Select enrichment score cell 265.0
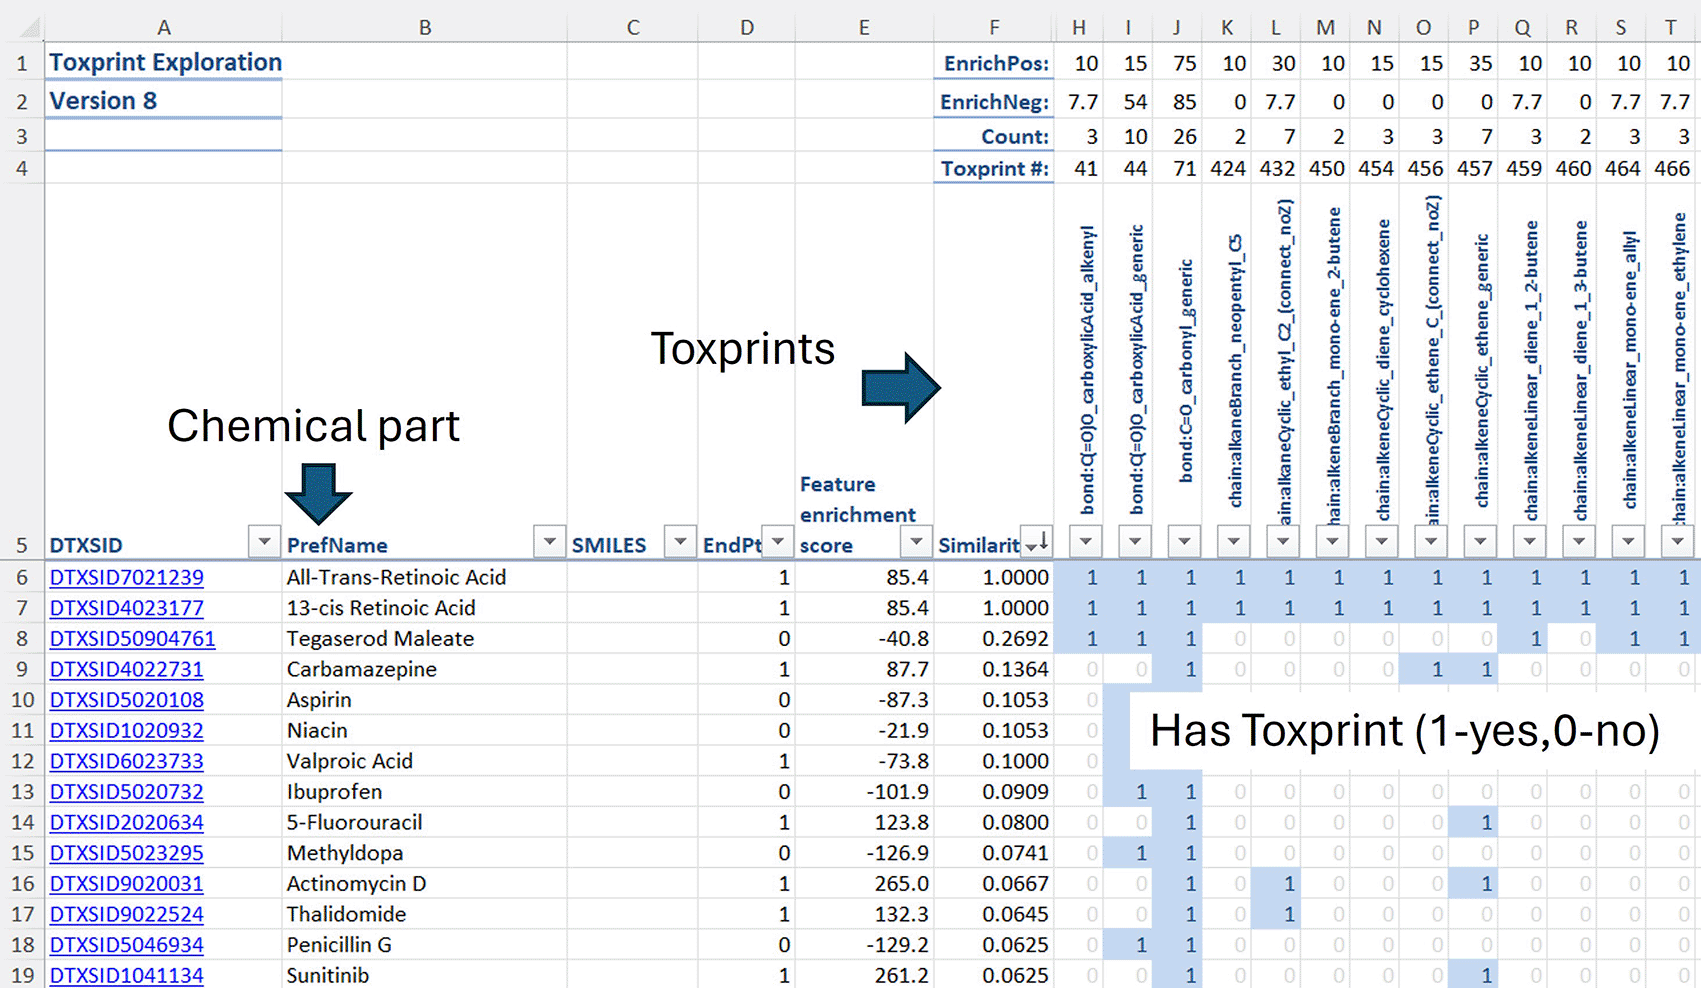1701x988 pixels. pos(865,884)
